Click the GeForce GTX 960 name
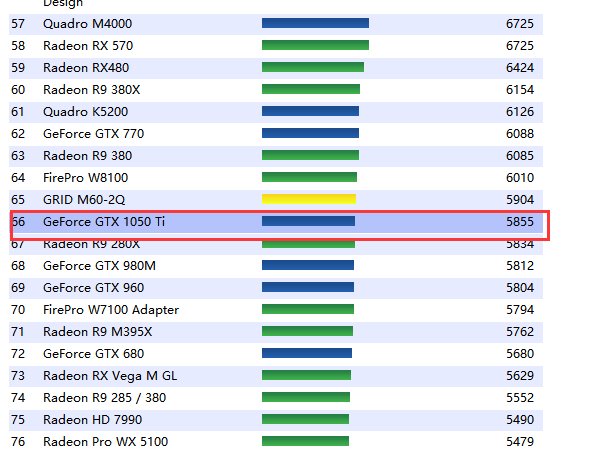Image resolution: width=601 pixels, height=454 pixels. pos(93,287)
